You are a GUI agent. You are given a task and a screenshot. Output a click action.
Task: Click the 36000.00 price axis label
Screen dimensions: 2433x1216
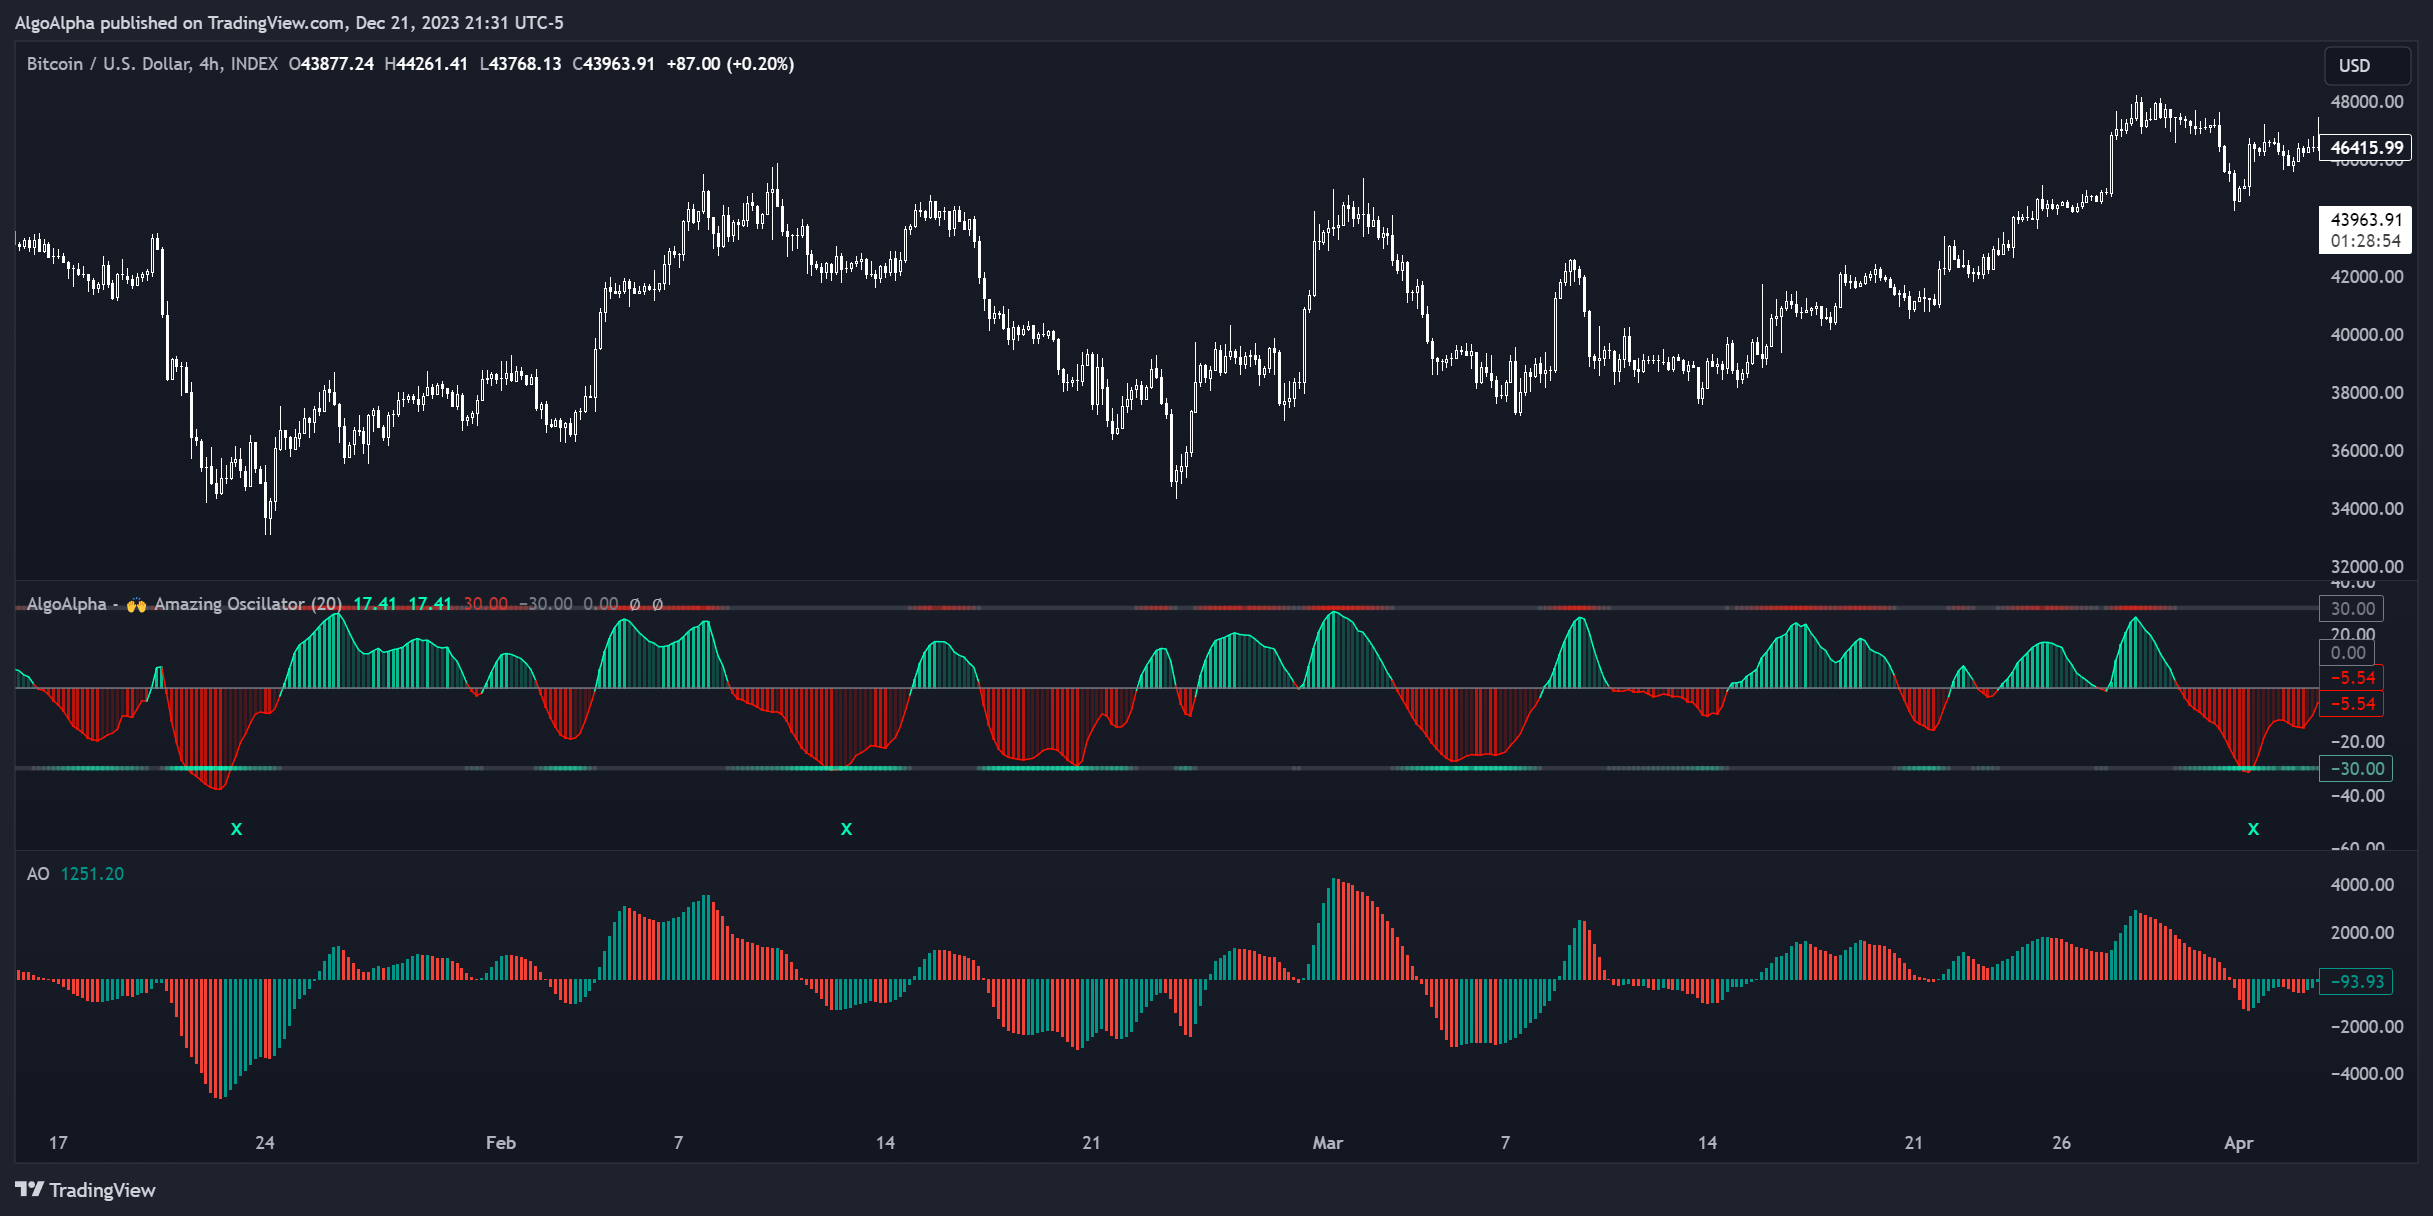click(2366, 451)
